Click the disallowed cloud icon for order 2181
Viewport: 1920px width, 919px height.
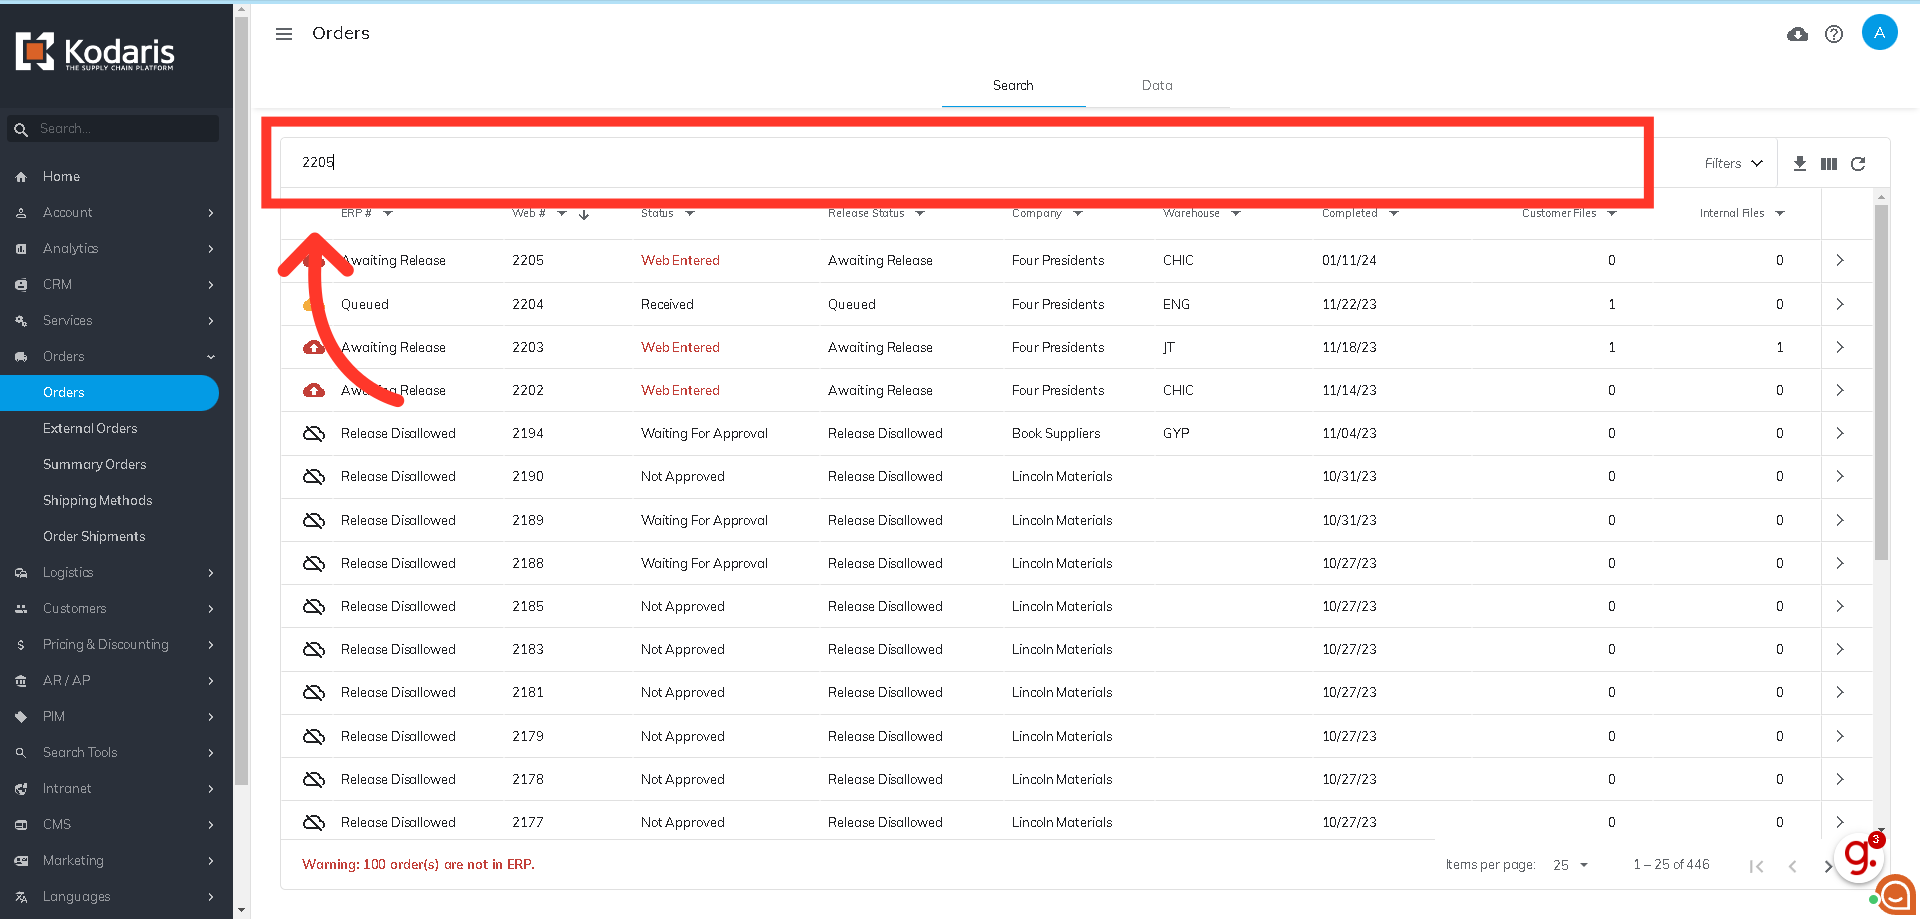pyautogui.click(x=314, y=692)
